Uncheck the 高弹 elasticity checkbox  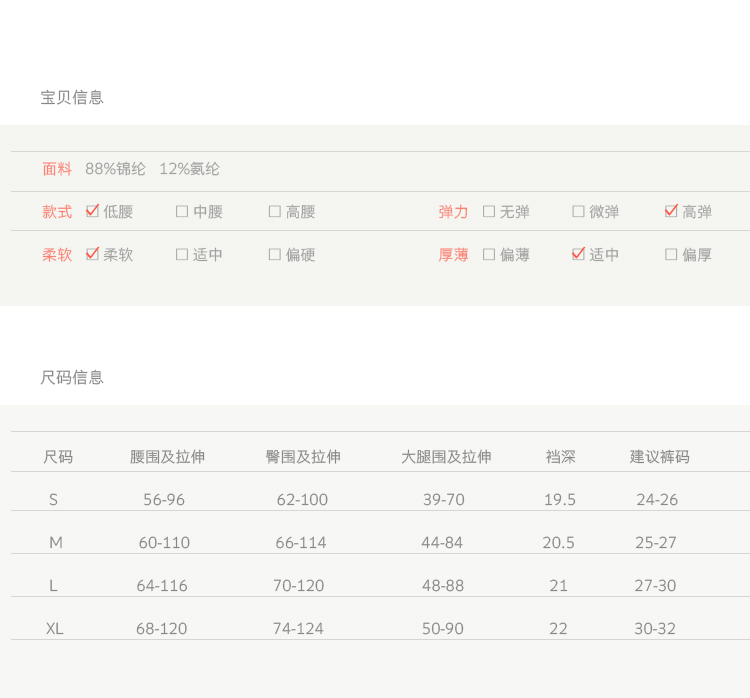click(x=671, y=212)
